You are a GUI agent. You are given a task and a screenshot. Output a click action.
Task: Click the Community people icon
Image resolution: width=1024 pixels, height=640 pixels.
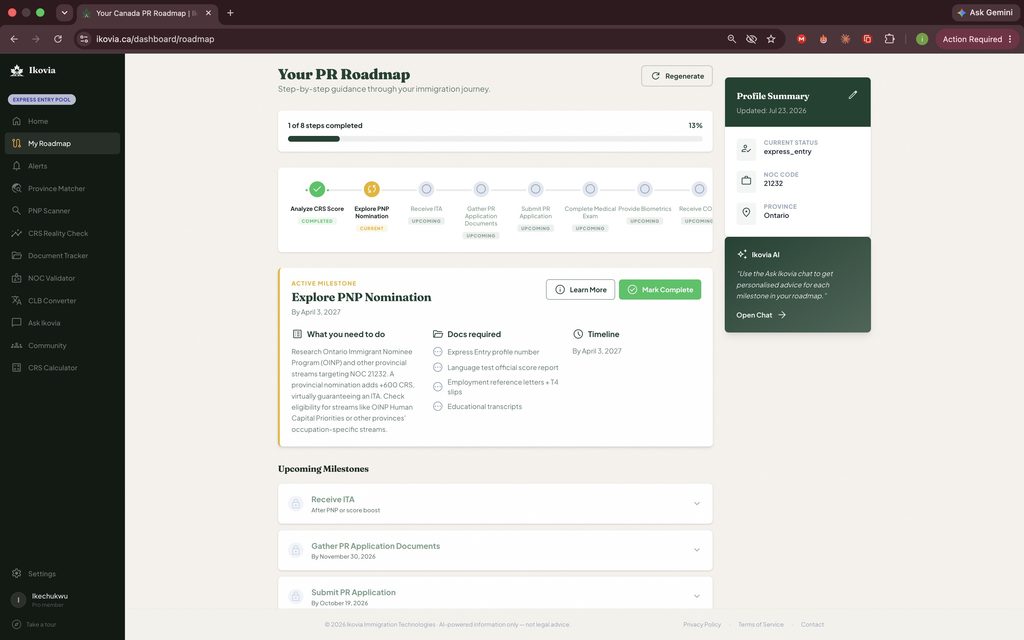(x=16, y=345)
